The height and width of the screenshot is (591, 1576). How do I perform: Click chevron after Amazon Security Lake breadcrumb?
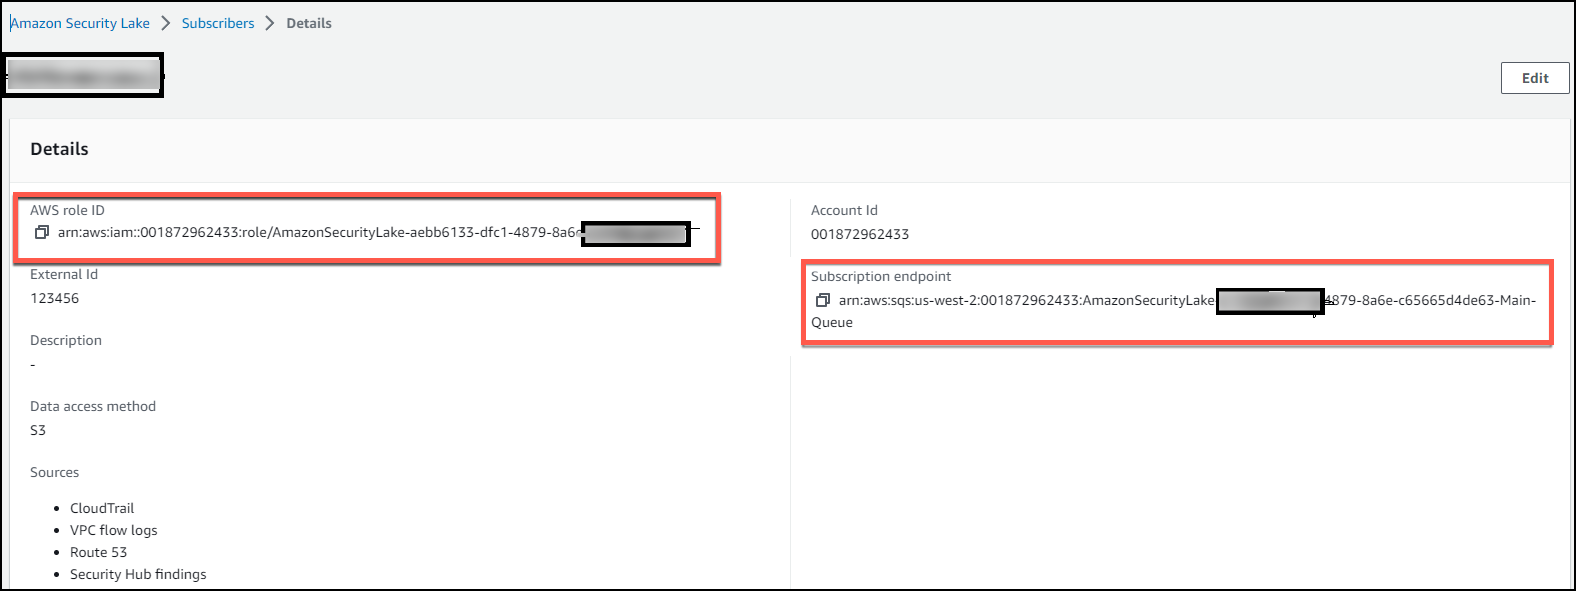click(x=166, y=23)
